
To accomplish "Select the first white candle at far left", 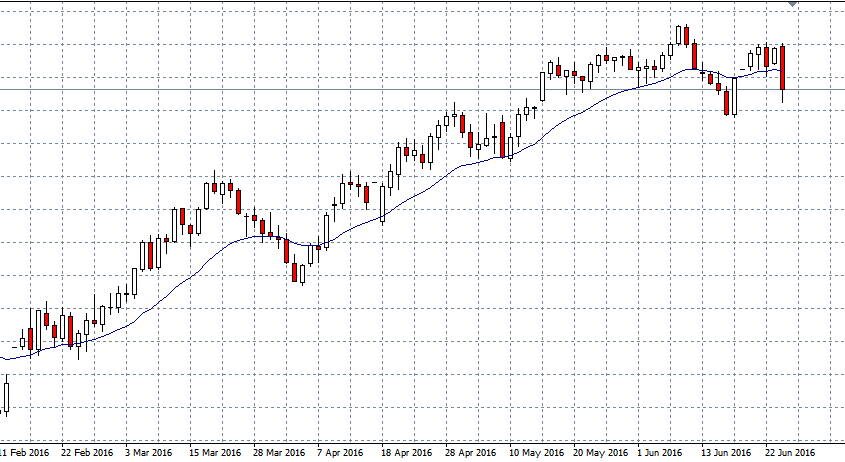I will coord(6,396).
